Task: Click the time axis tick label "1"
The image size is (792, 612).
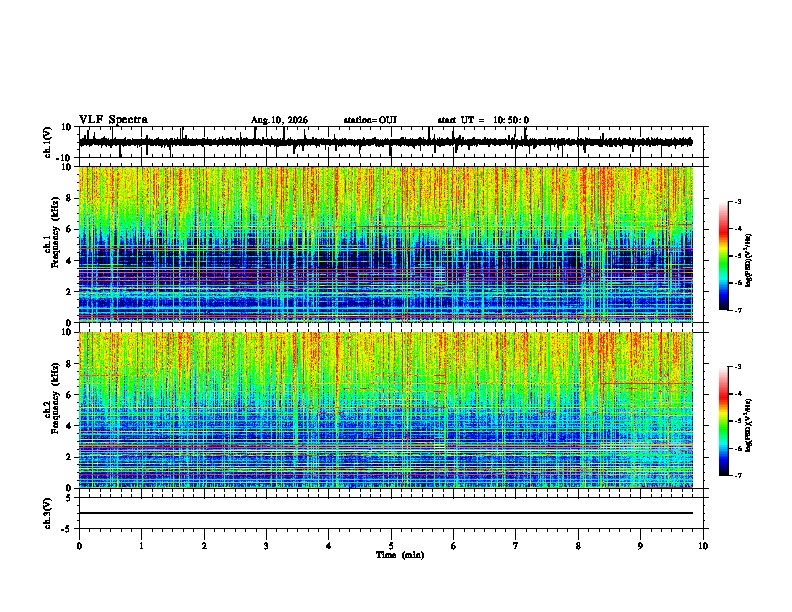Action: pyautogui.click(x=141, y=546)
